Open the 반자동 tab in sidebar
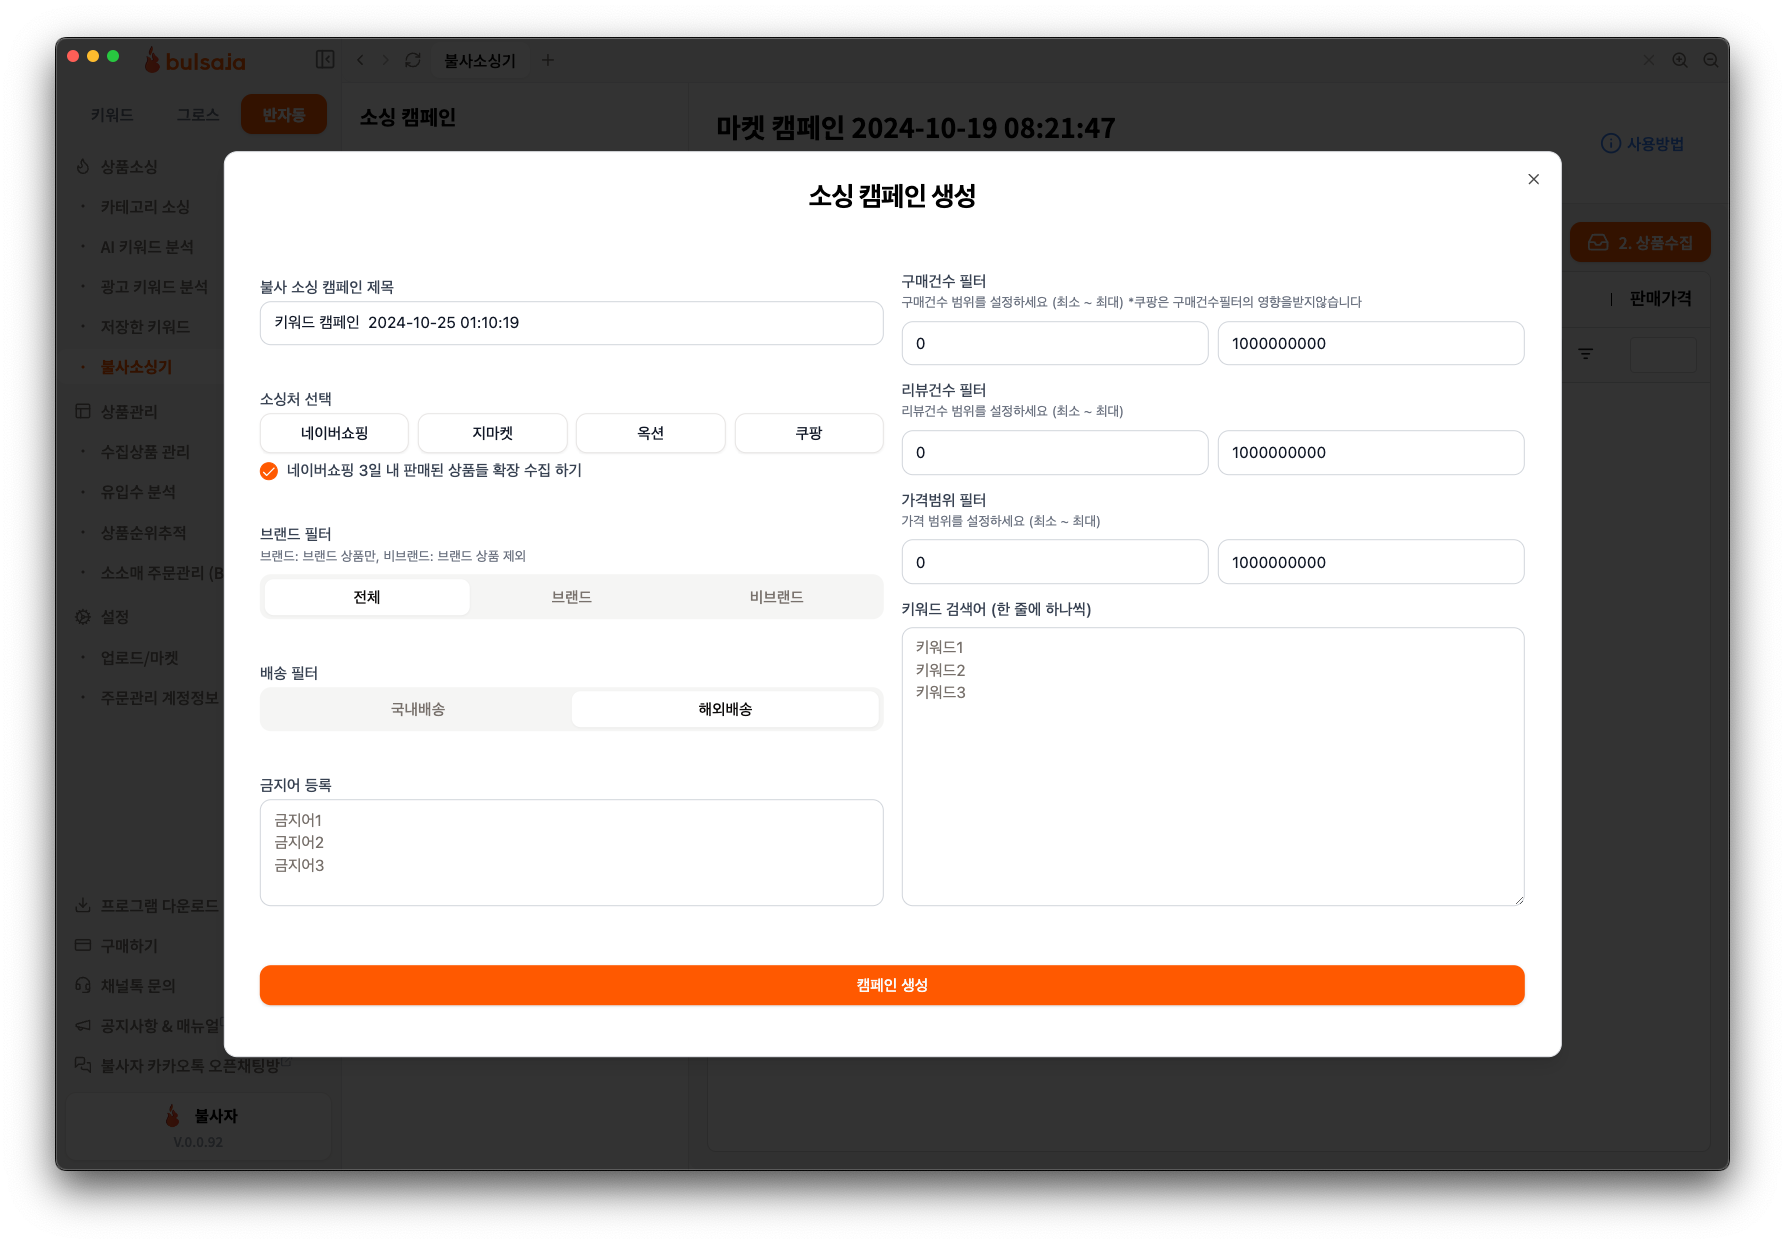Viewport: 1785px width, 1244px height. [284, 115]
